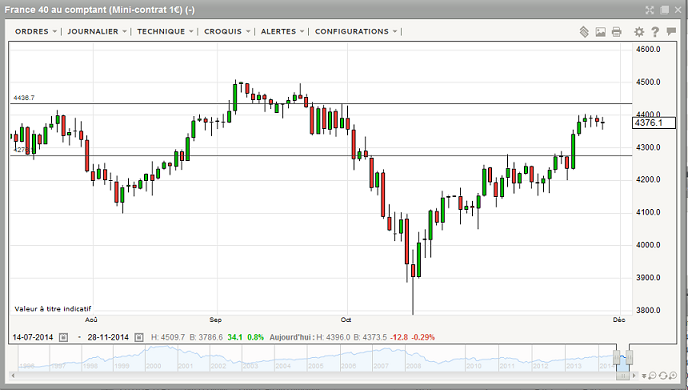Expand dropdown arrow next to CROQUIS

point(248,32)
